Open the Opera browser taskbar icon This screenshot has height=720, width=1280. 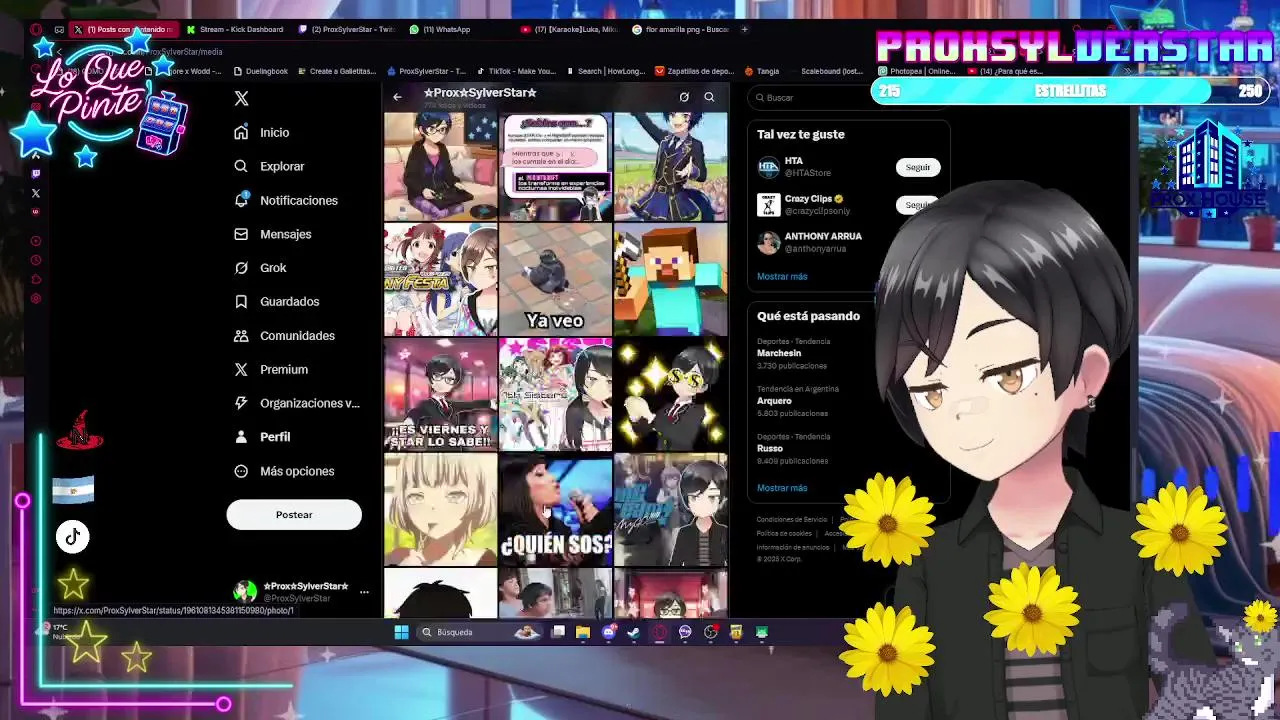[660, 632]
